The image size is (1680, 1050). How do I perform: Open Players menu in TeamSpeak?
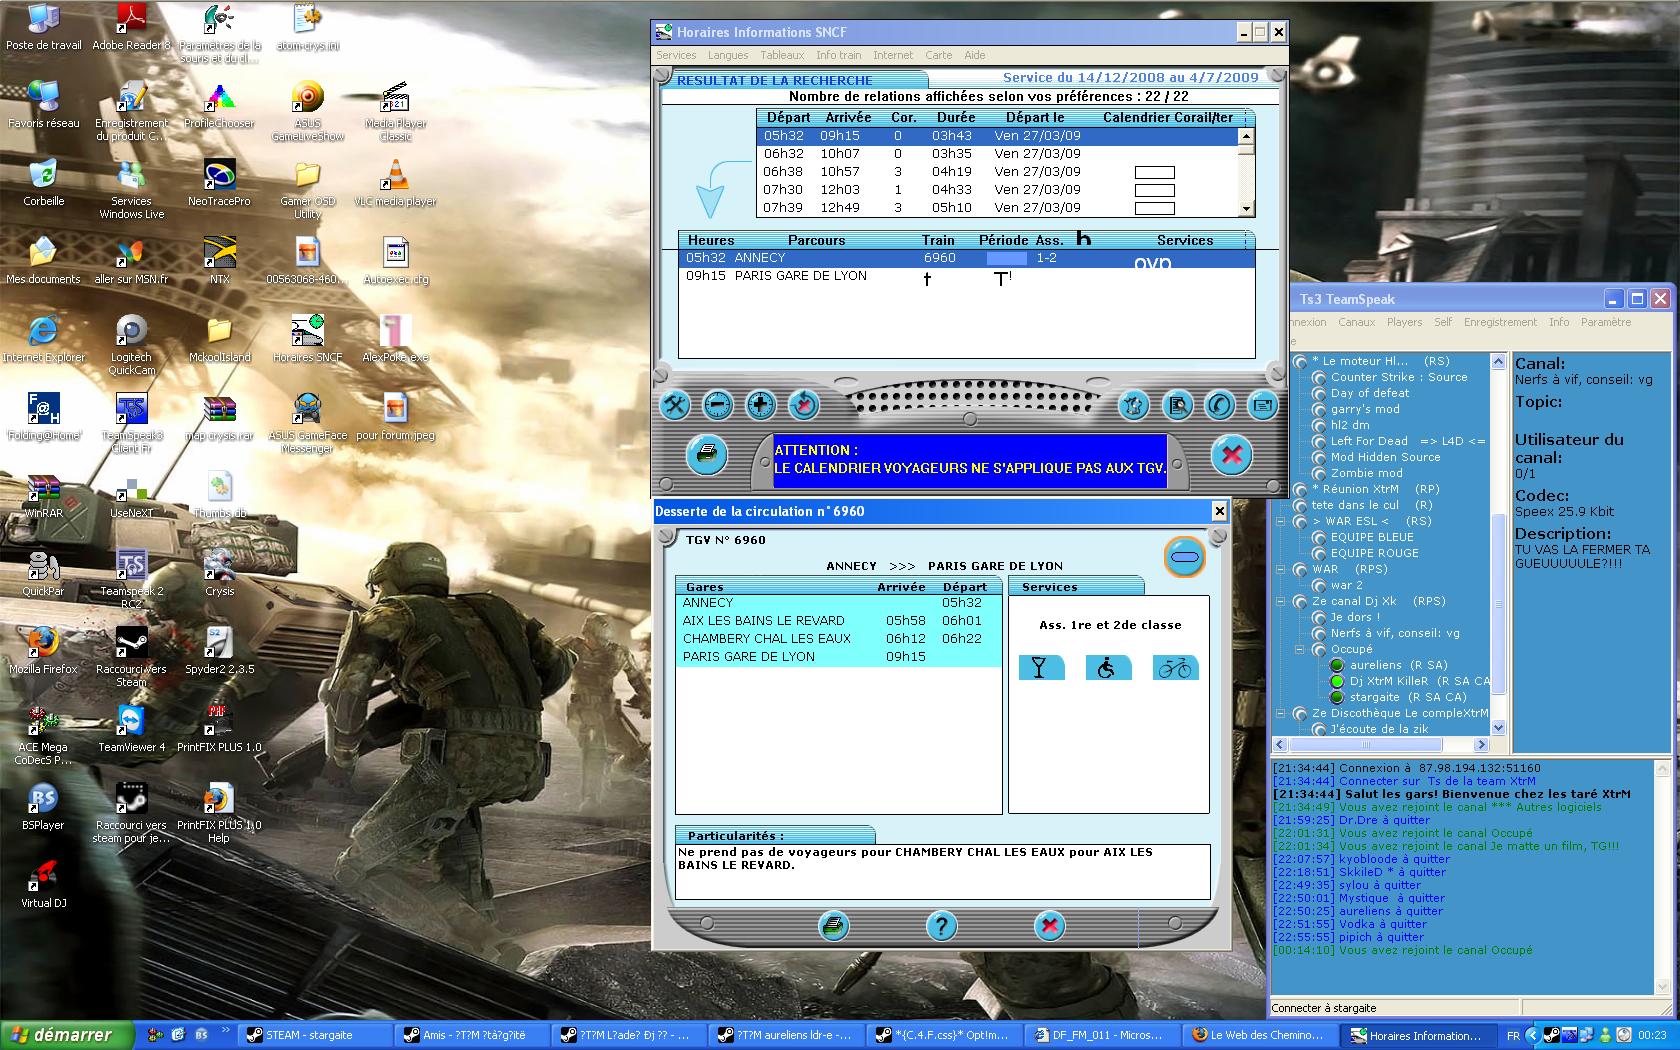point(1404,322)
